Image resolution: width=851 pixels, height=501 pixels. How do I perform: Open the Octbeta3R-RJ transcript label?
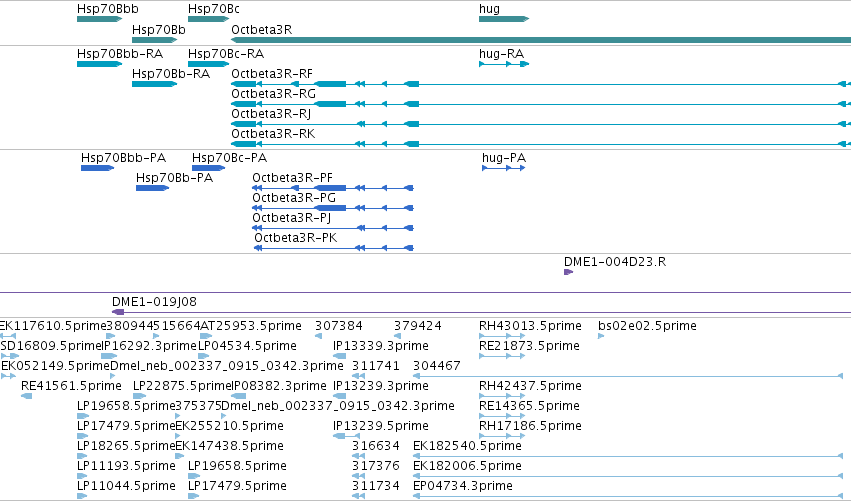tap(271, 114)
